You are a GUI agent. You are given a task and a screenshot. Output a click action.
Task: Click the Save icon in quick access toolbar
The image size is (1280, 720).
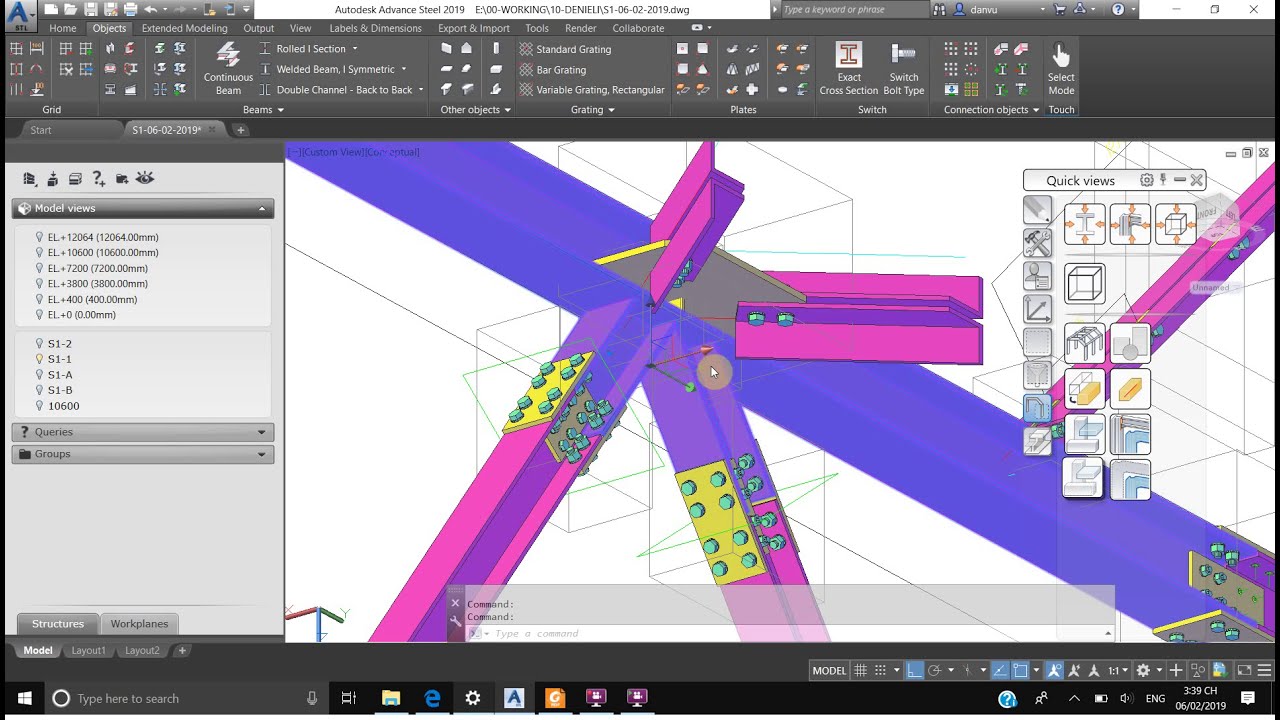point(91,9)
